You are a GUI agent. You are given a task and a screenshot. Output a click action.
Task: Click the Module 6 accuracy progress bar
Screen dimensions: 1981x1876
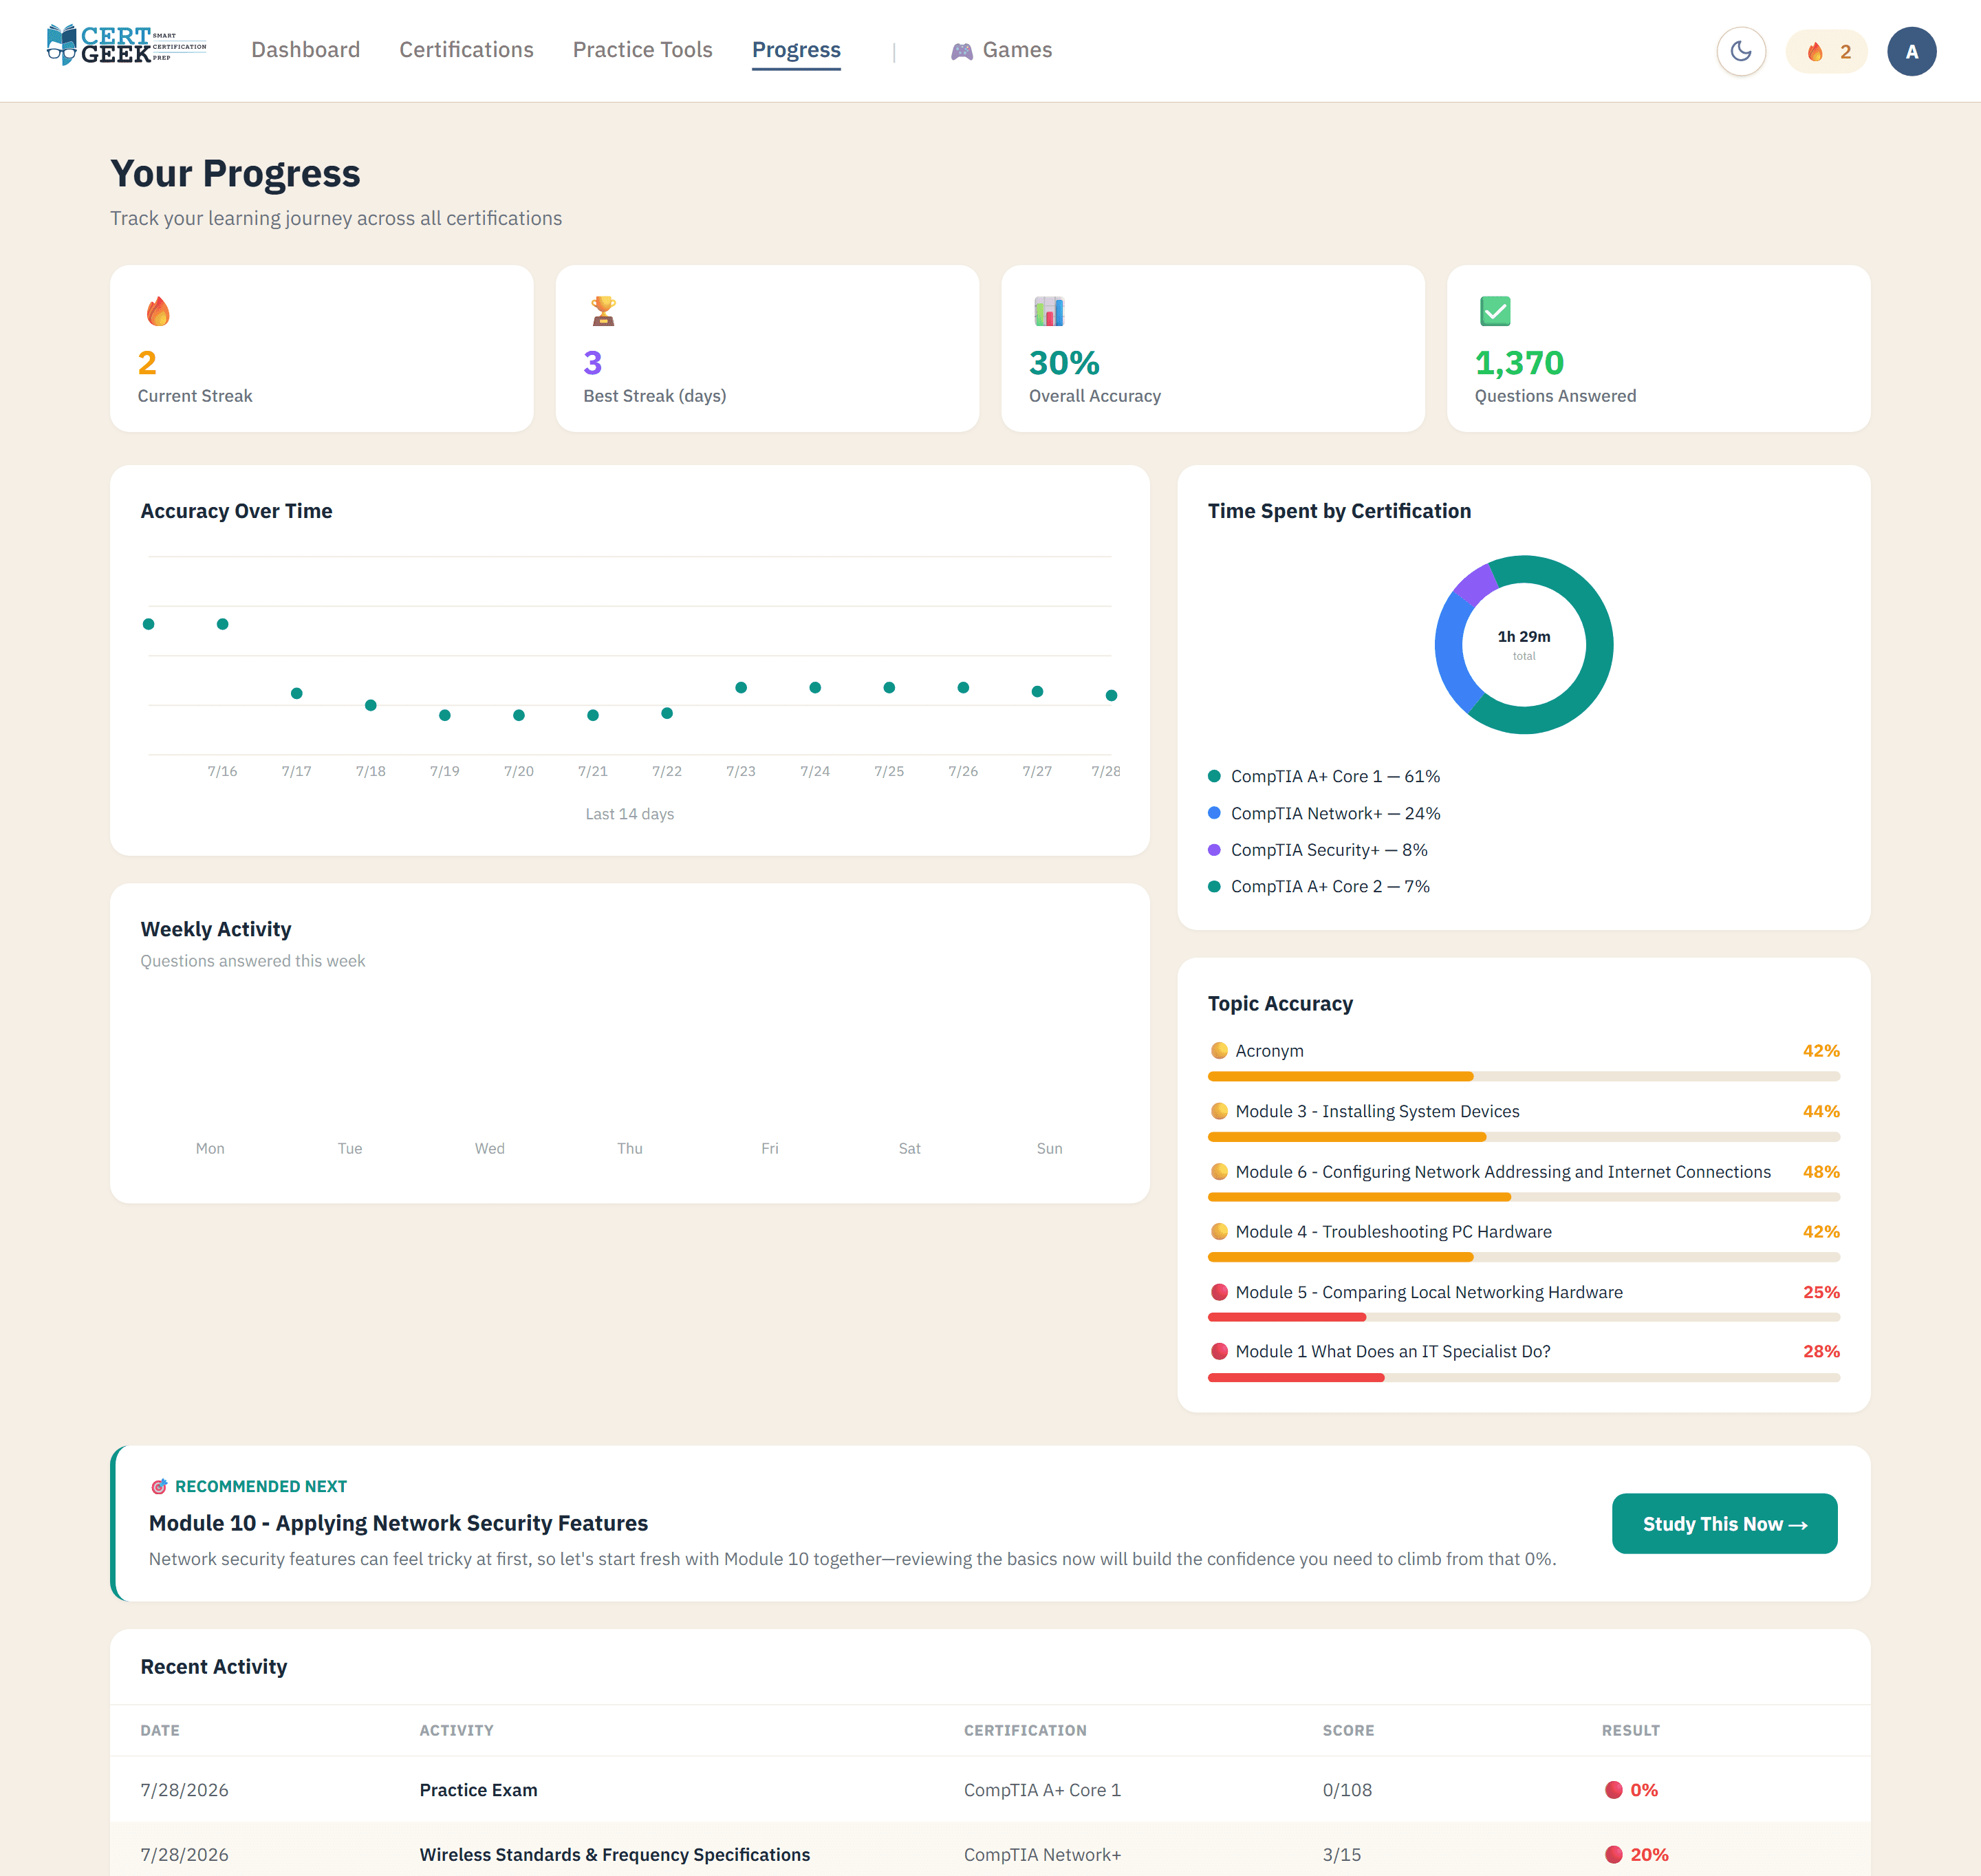[x=1523, y=1197]
